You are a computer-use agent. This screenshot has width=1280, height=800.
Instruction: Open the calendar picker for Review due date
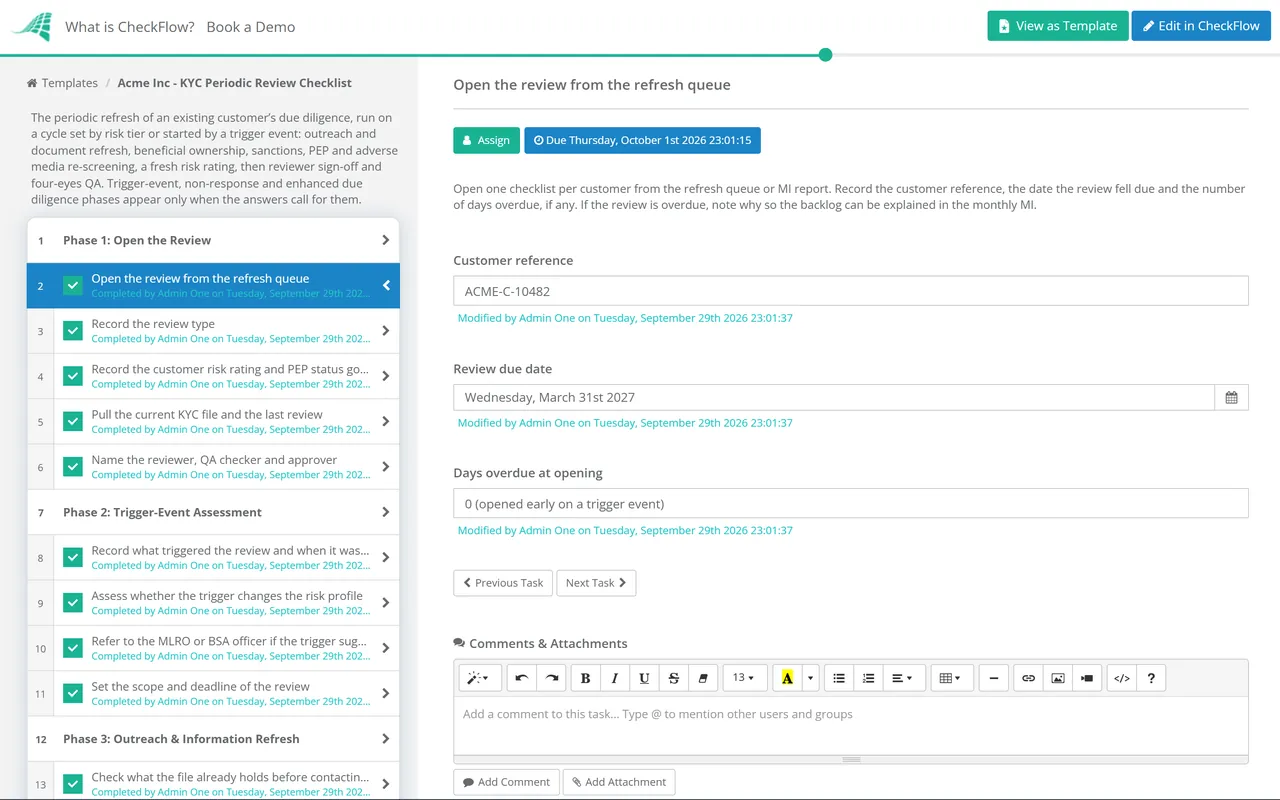[1231, 397]
